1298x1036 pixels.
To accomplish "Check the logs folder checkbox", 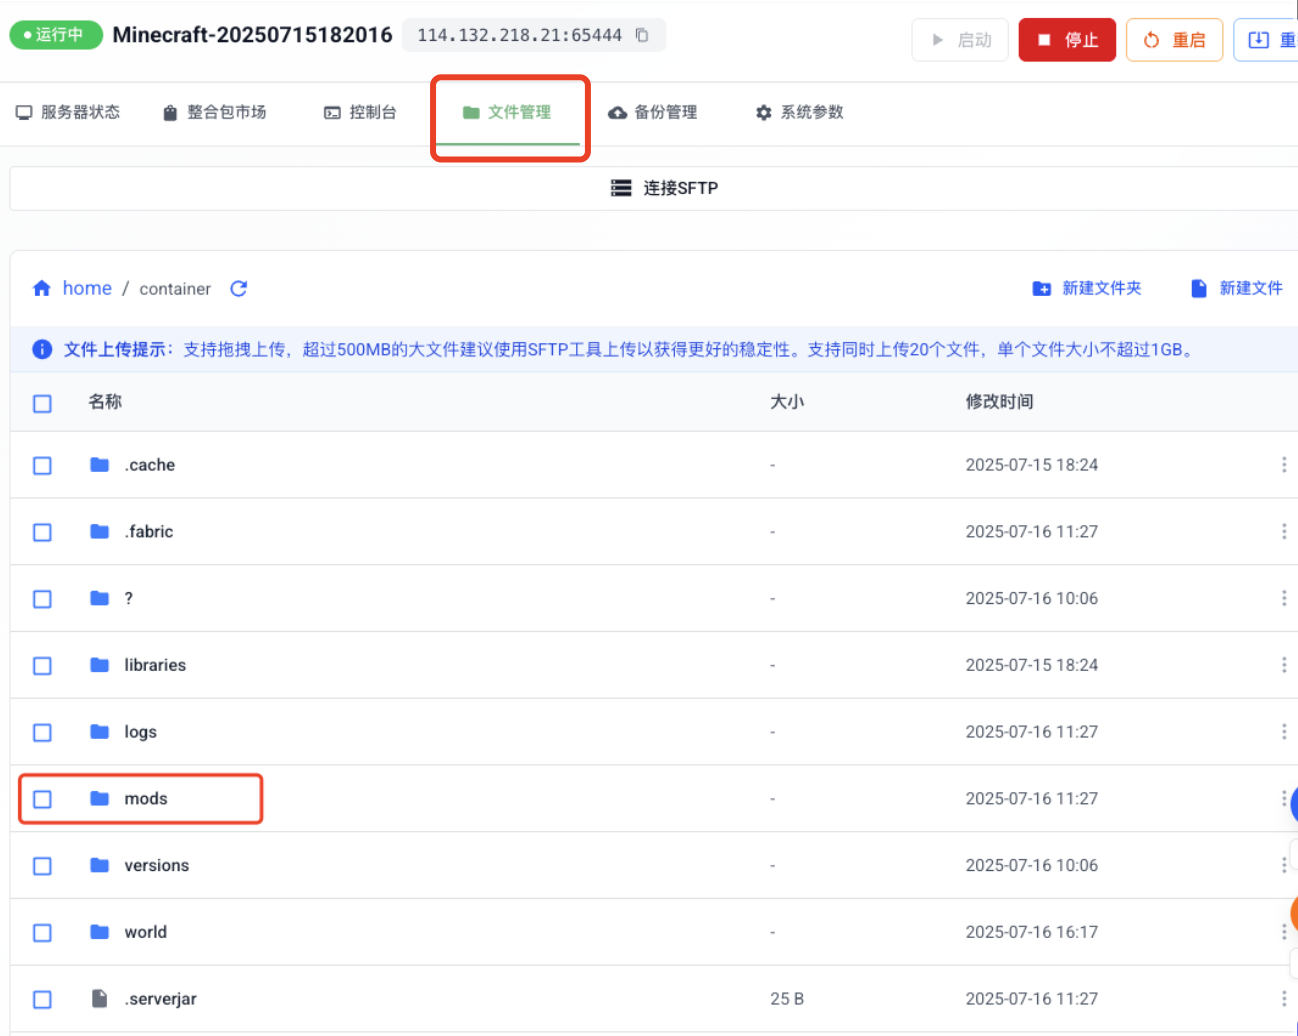I will [42, 733].
